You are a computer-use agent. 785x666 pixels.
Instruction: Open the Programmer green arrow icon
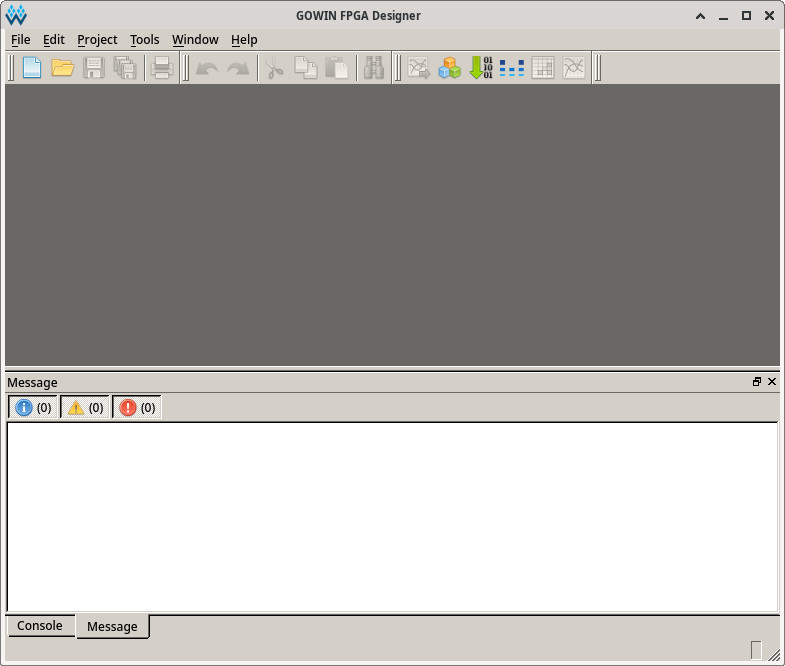pos(481,68)
